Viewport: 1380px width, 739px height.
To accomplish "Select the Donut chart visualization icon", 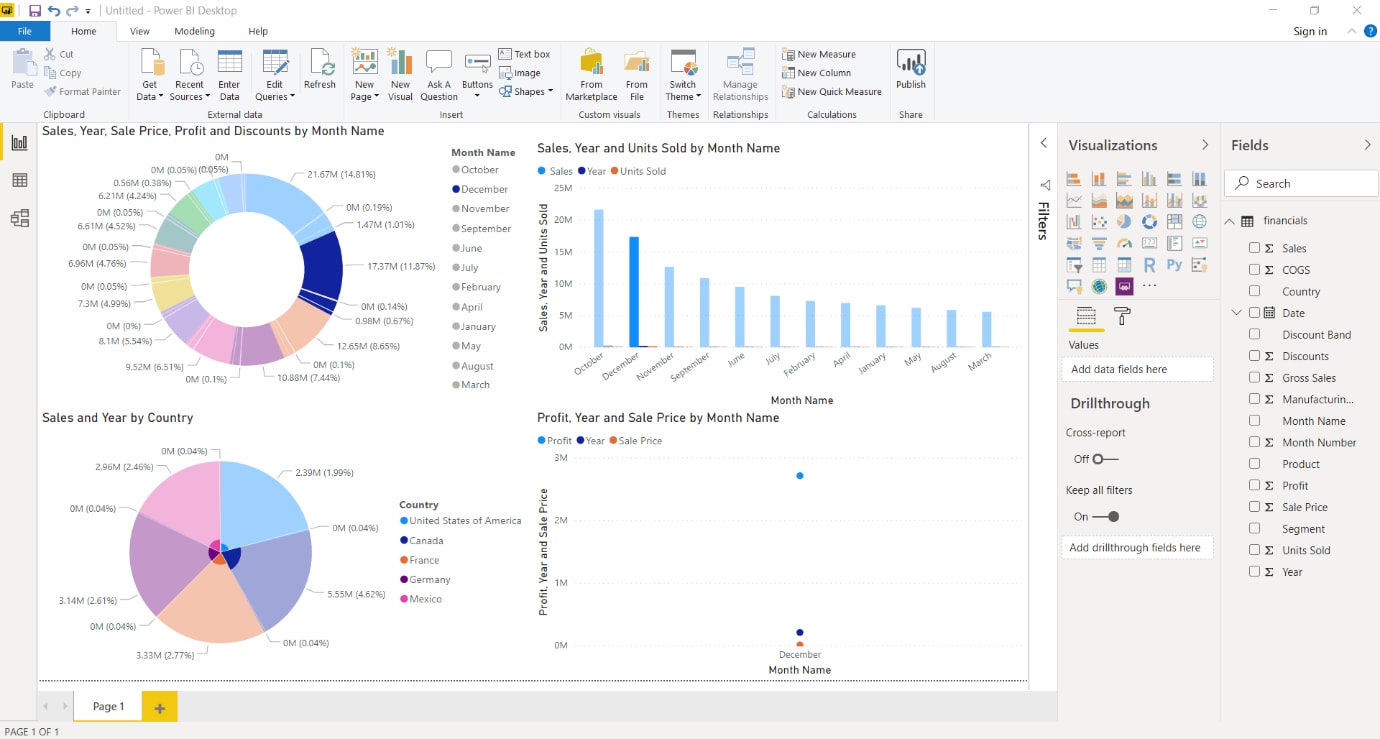I will coord(1150,221).
